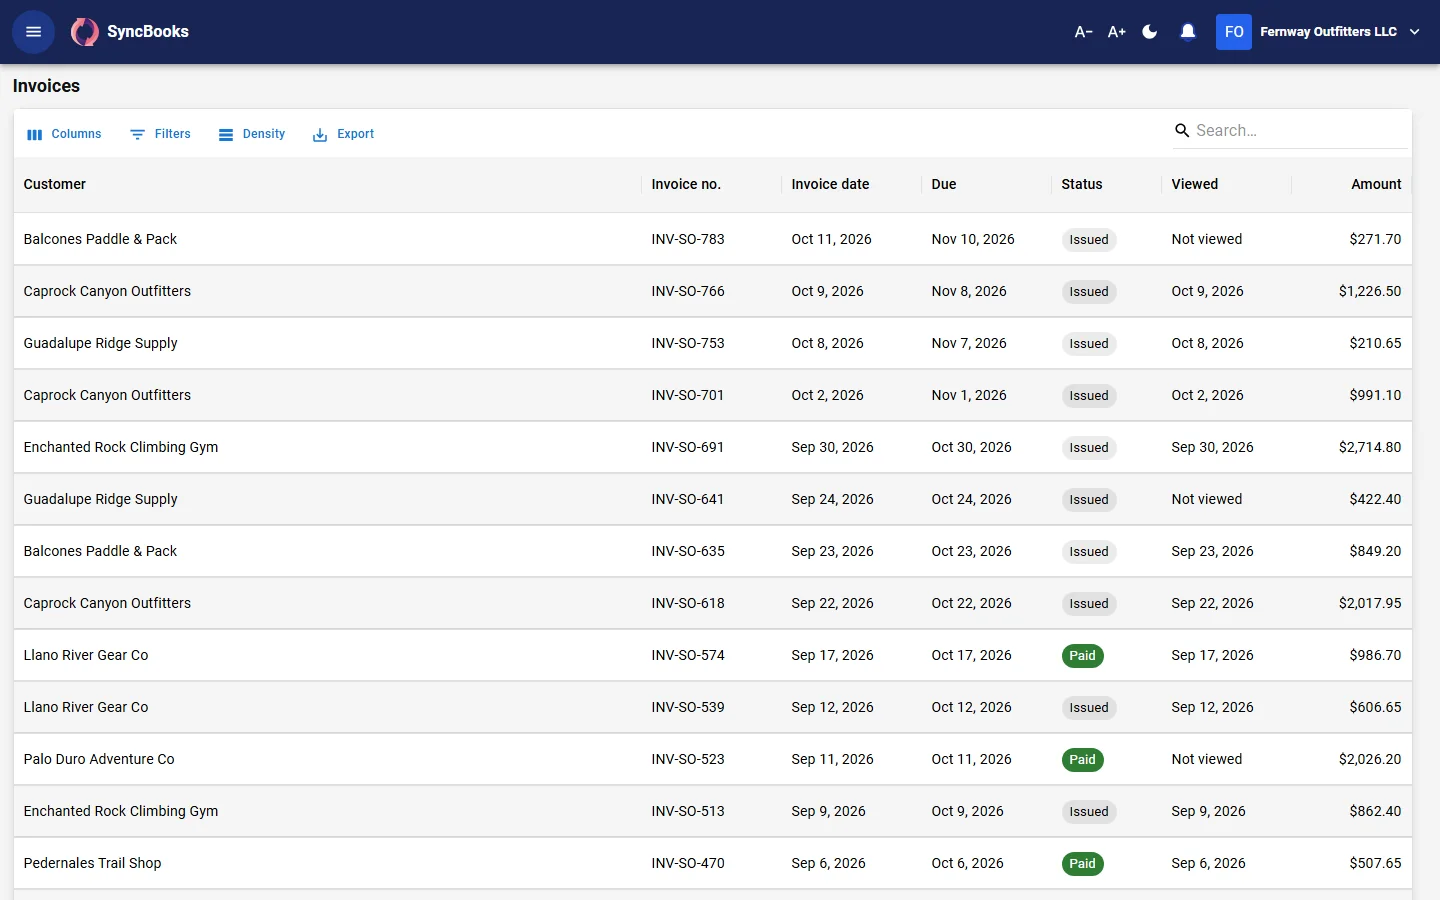Screen dimensions: 1440x900
Task: Click the Invoices page heading
Action: [46, 86]
